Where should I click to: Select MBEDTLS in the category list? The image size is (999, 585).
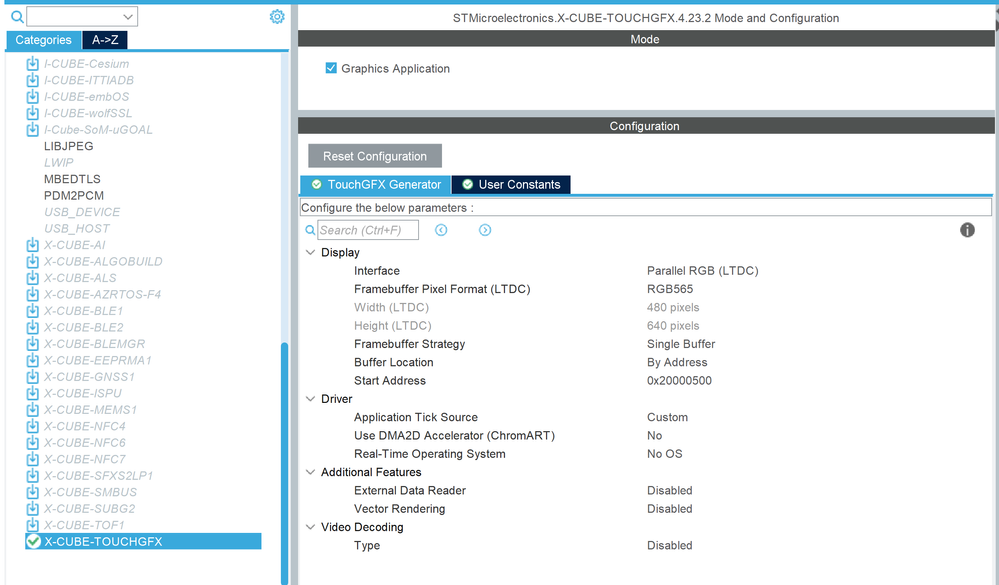72,180
